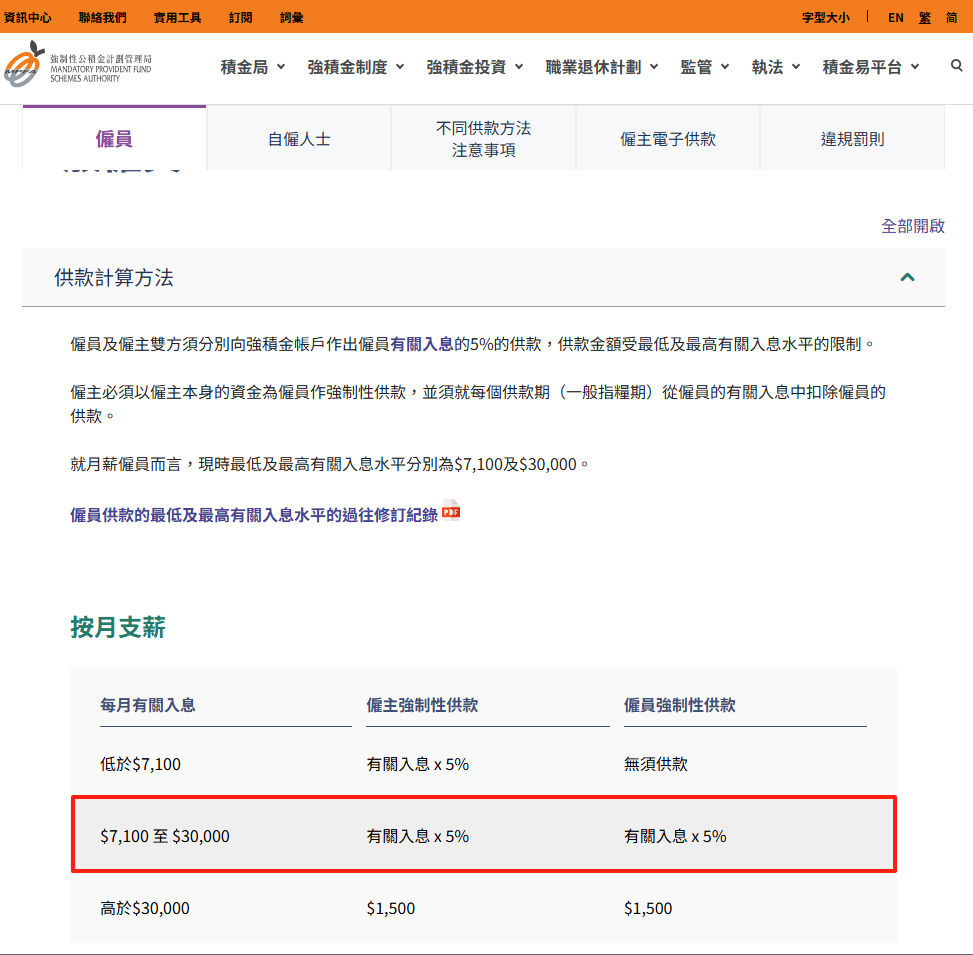This screenshot has width=973, height=955.
Task: Expand the 積金局 dropdown menu
Action: point(253,67)
